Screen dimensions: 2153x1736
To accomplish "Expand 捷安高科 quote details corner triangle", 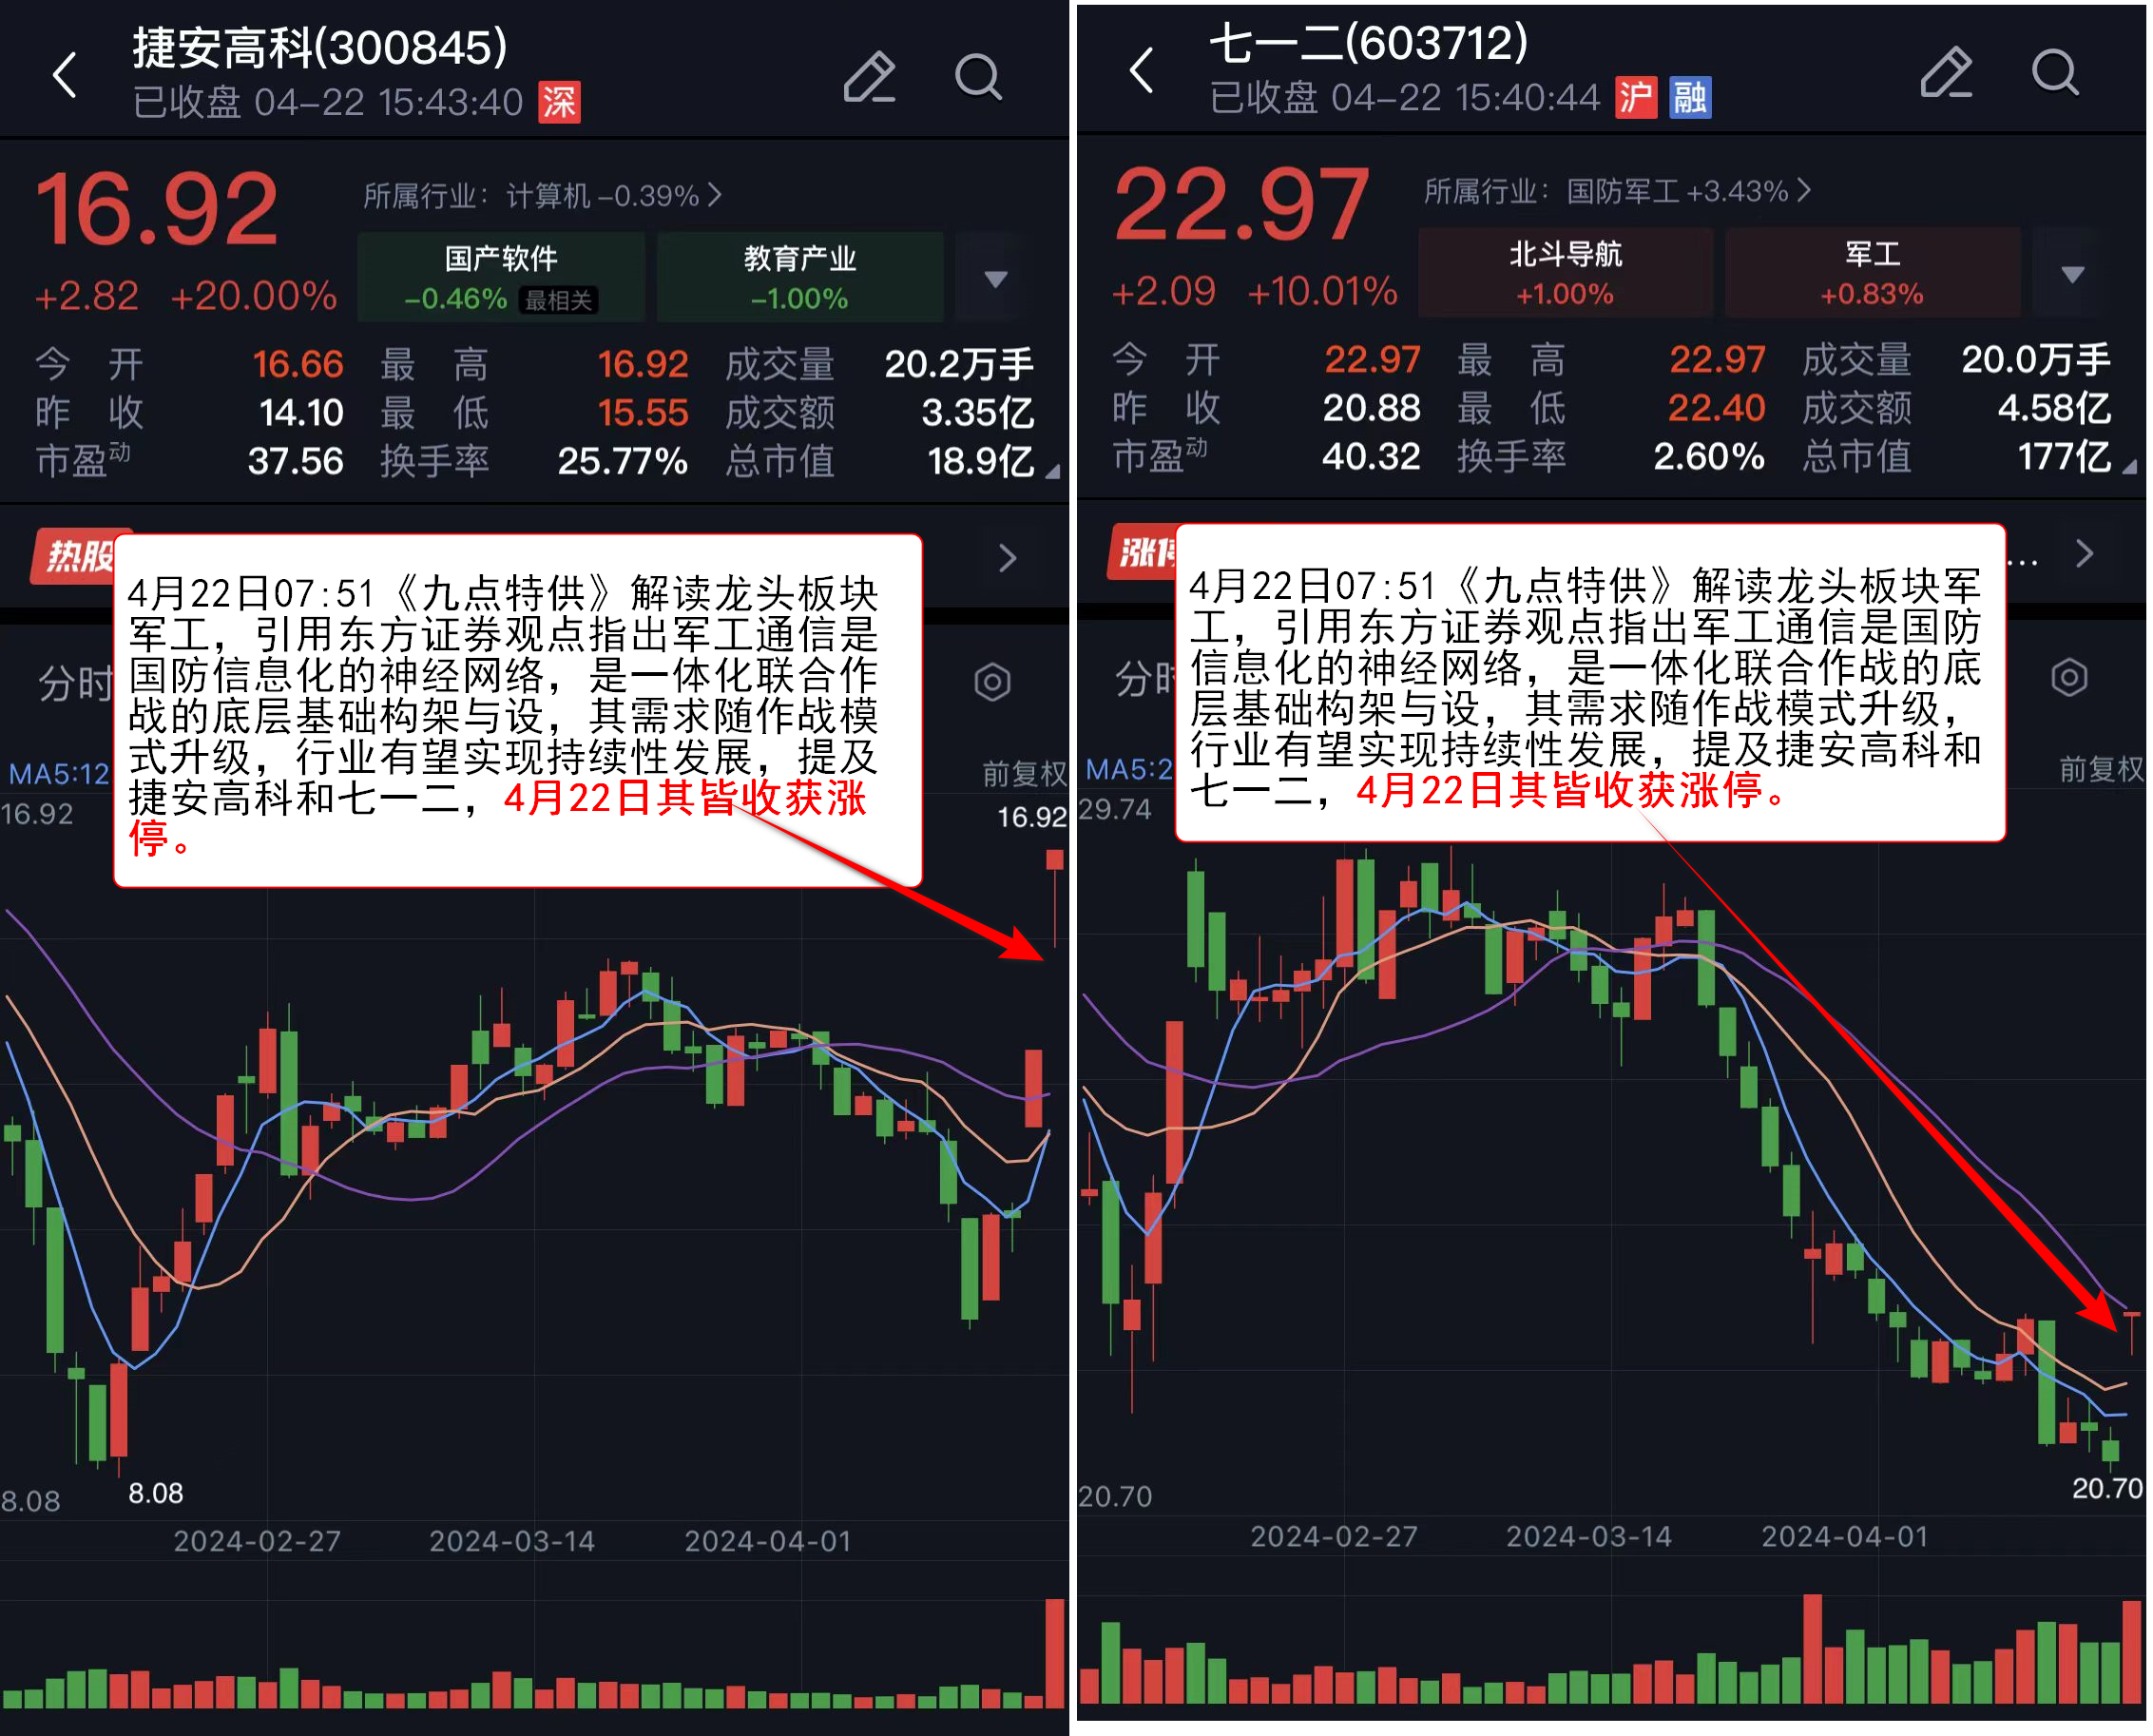I will [1053, 471].
